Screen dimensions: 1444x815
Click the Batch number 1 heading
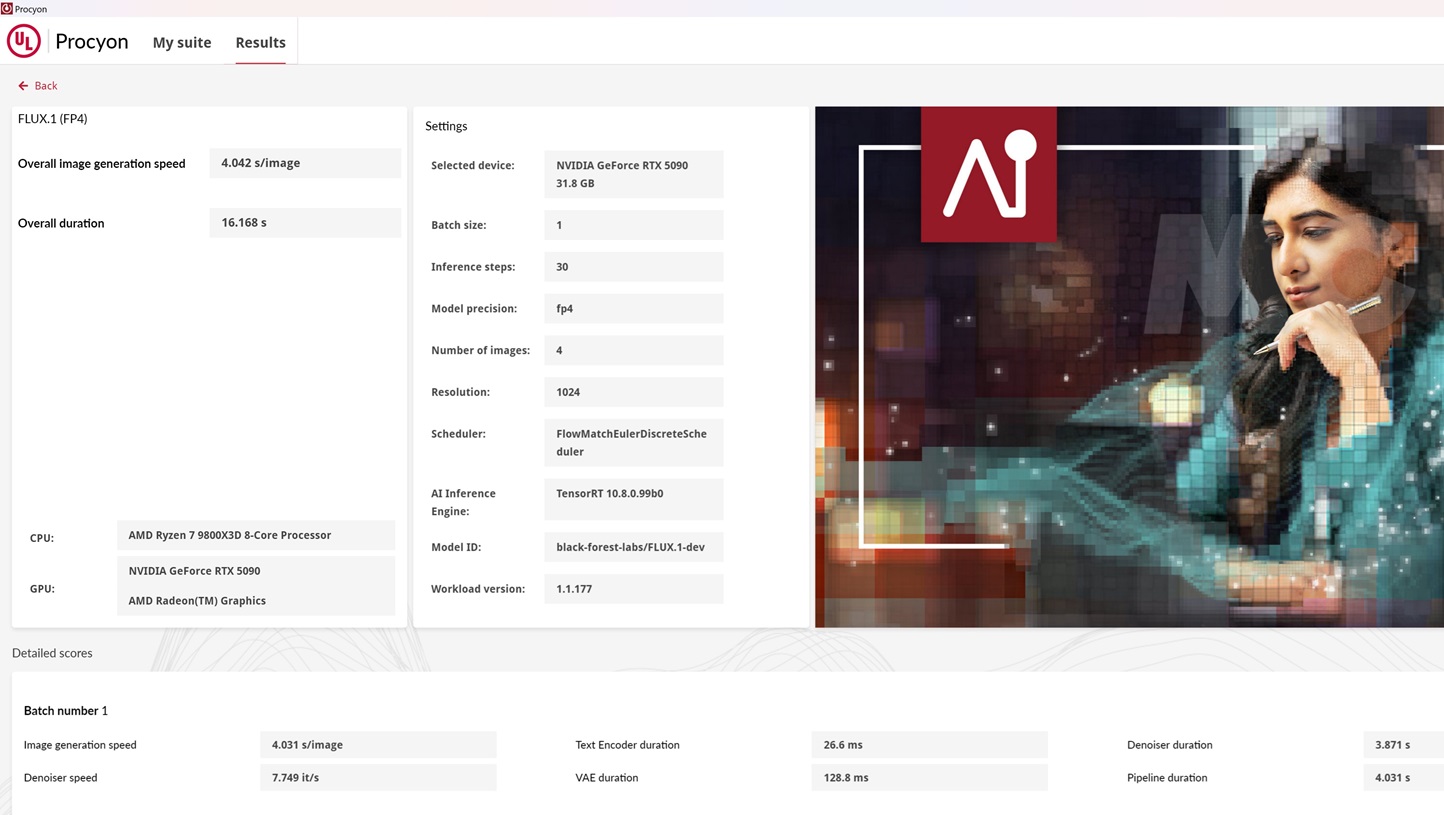66,711
